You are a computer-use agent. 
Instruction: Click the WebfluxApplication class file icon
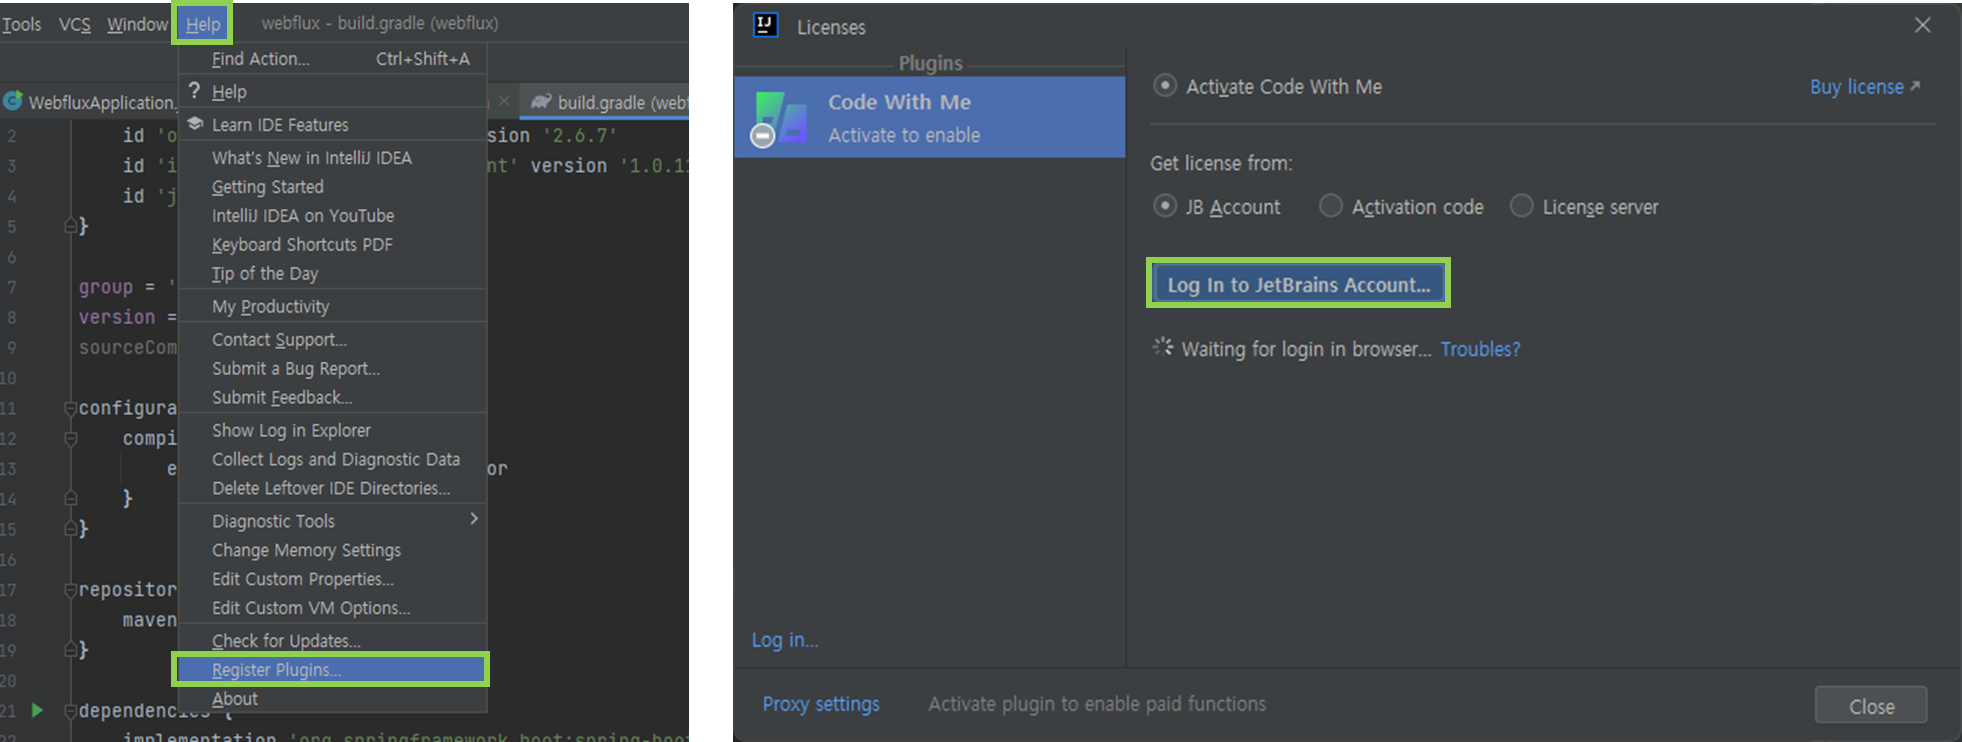pos(13,101)
